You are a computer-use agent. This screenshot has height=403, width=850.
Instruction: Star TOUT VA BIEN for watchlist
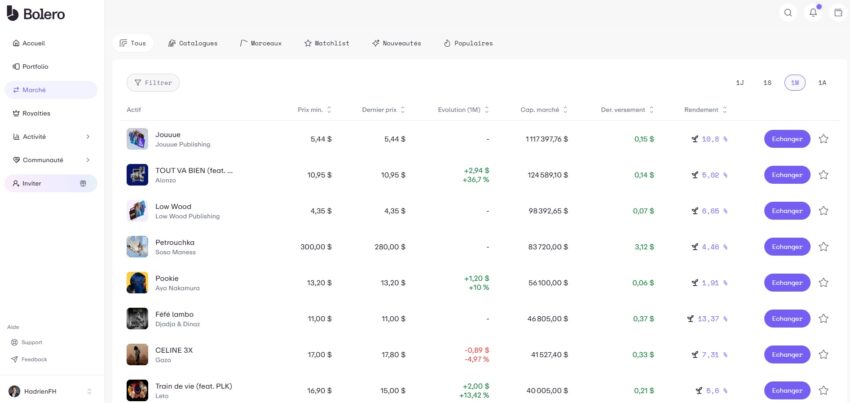(x=823, y=175)
